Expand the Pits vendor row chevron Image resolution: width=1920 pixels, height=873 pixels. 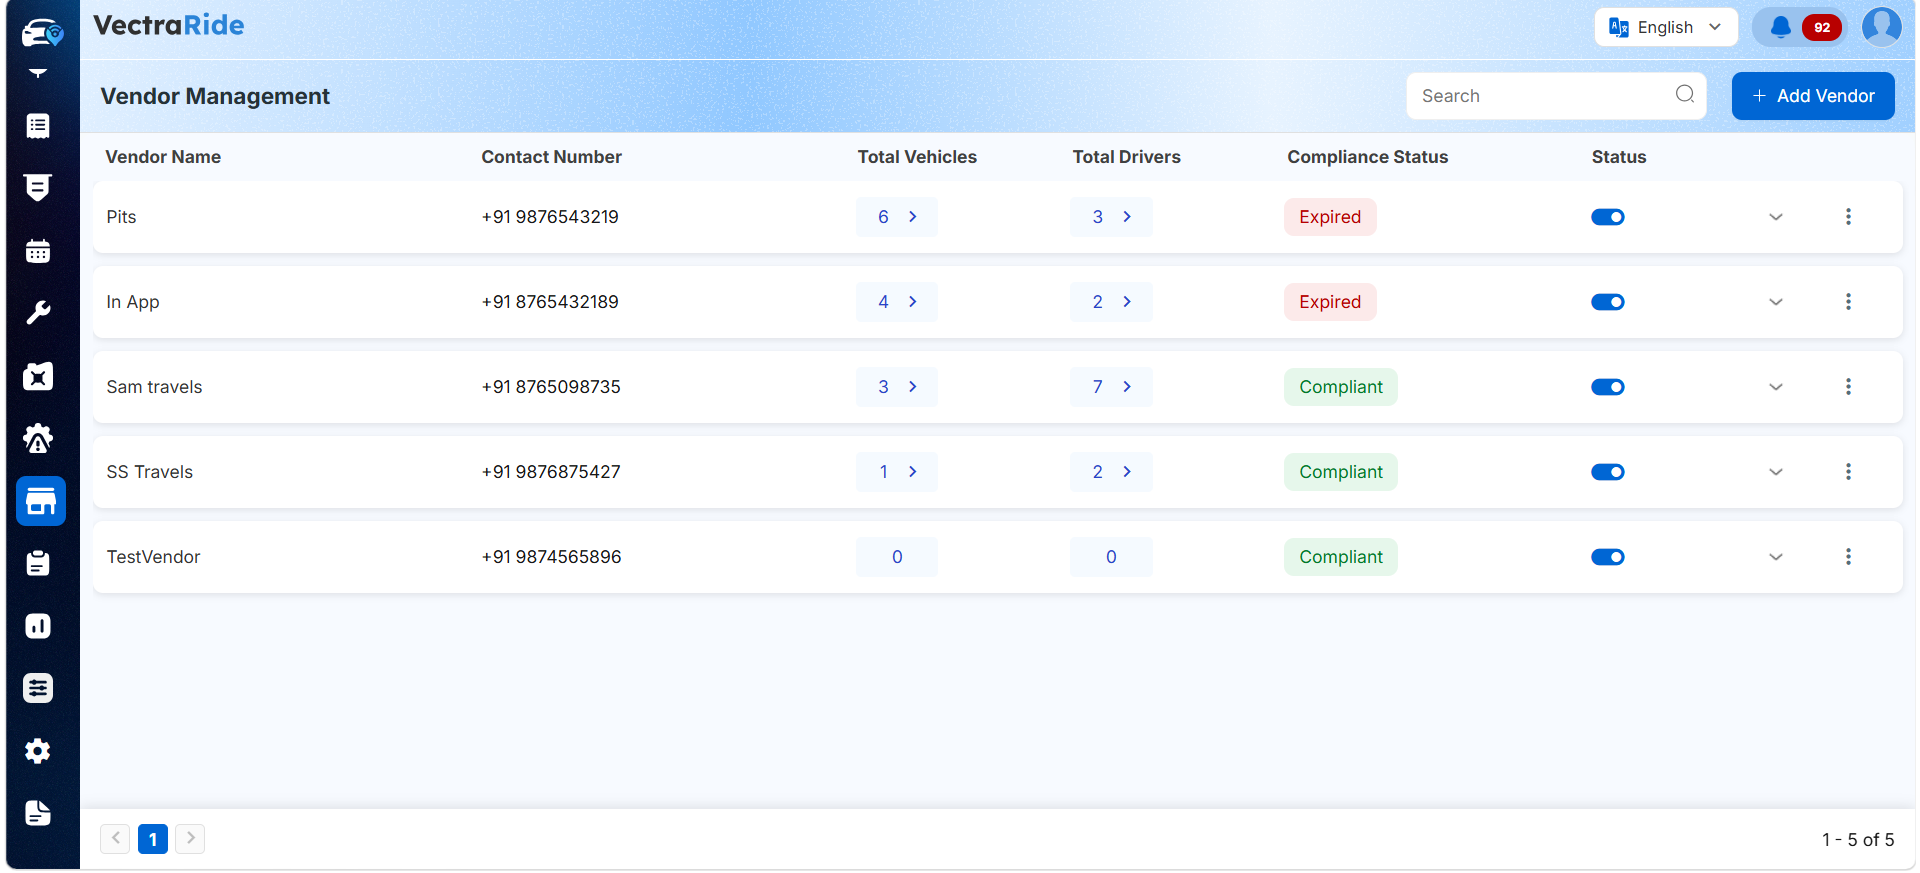tap(1776, 217)
